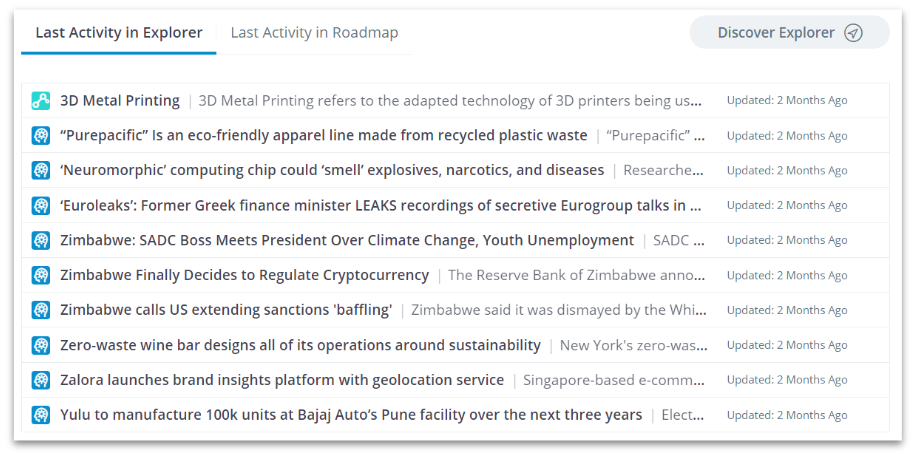
Task: Click the icon beside the Euroleaks article
Action: click(x=40, y=205)
